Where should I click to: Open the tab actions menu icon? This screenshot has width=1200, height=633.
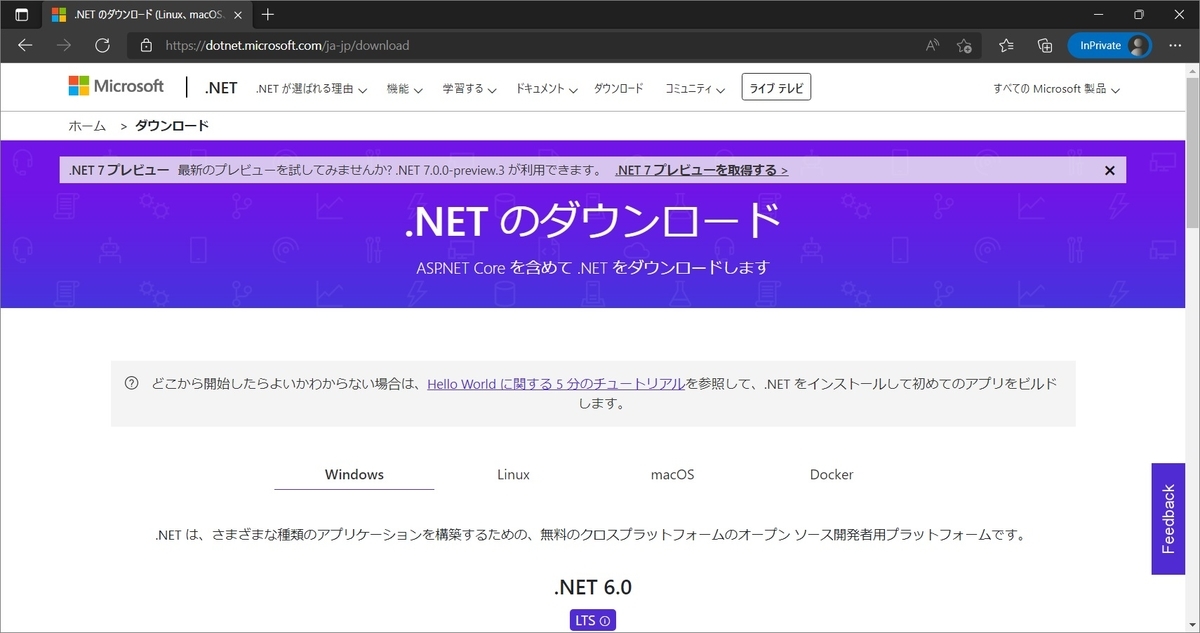[x=22, y=15]
